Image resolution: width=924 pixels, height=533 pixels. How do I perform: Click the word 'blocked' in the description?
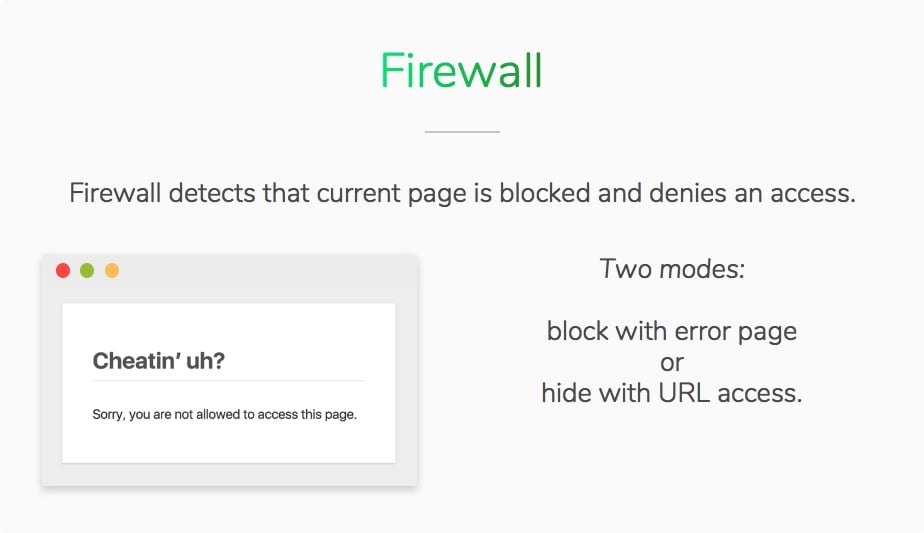(544, 193)
